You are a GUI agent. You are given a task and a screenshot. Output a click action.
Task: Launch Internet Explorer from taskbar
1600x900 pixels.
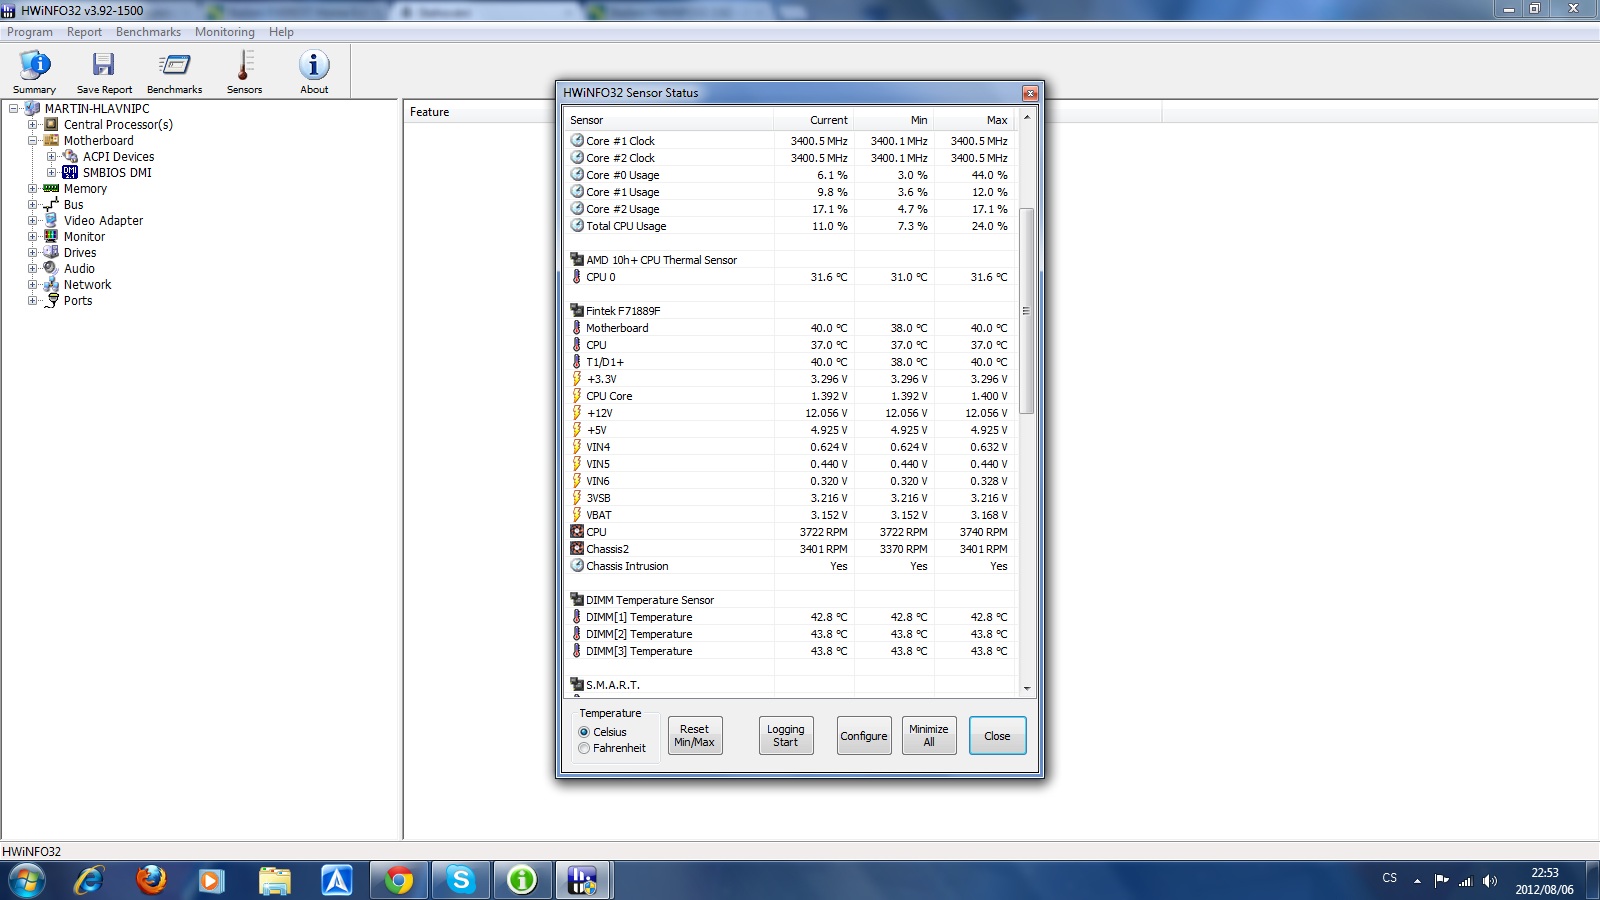88,880
